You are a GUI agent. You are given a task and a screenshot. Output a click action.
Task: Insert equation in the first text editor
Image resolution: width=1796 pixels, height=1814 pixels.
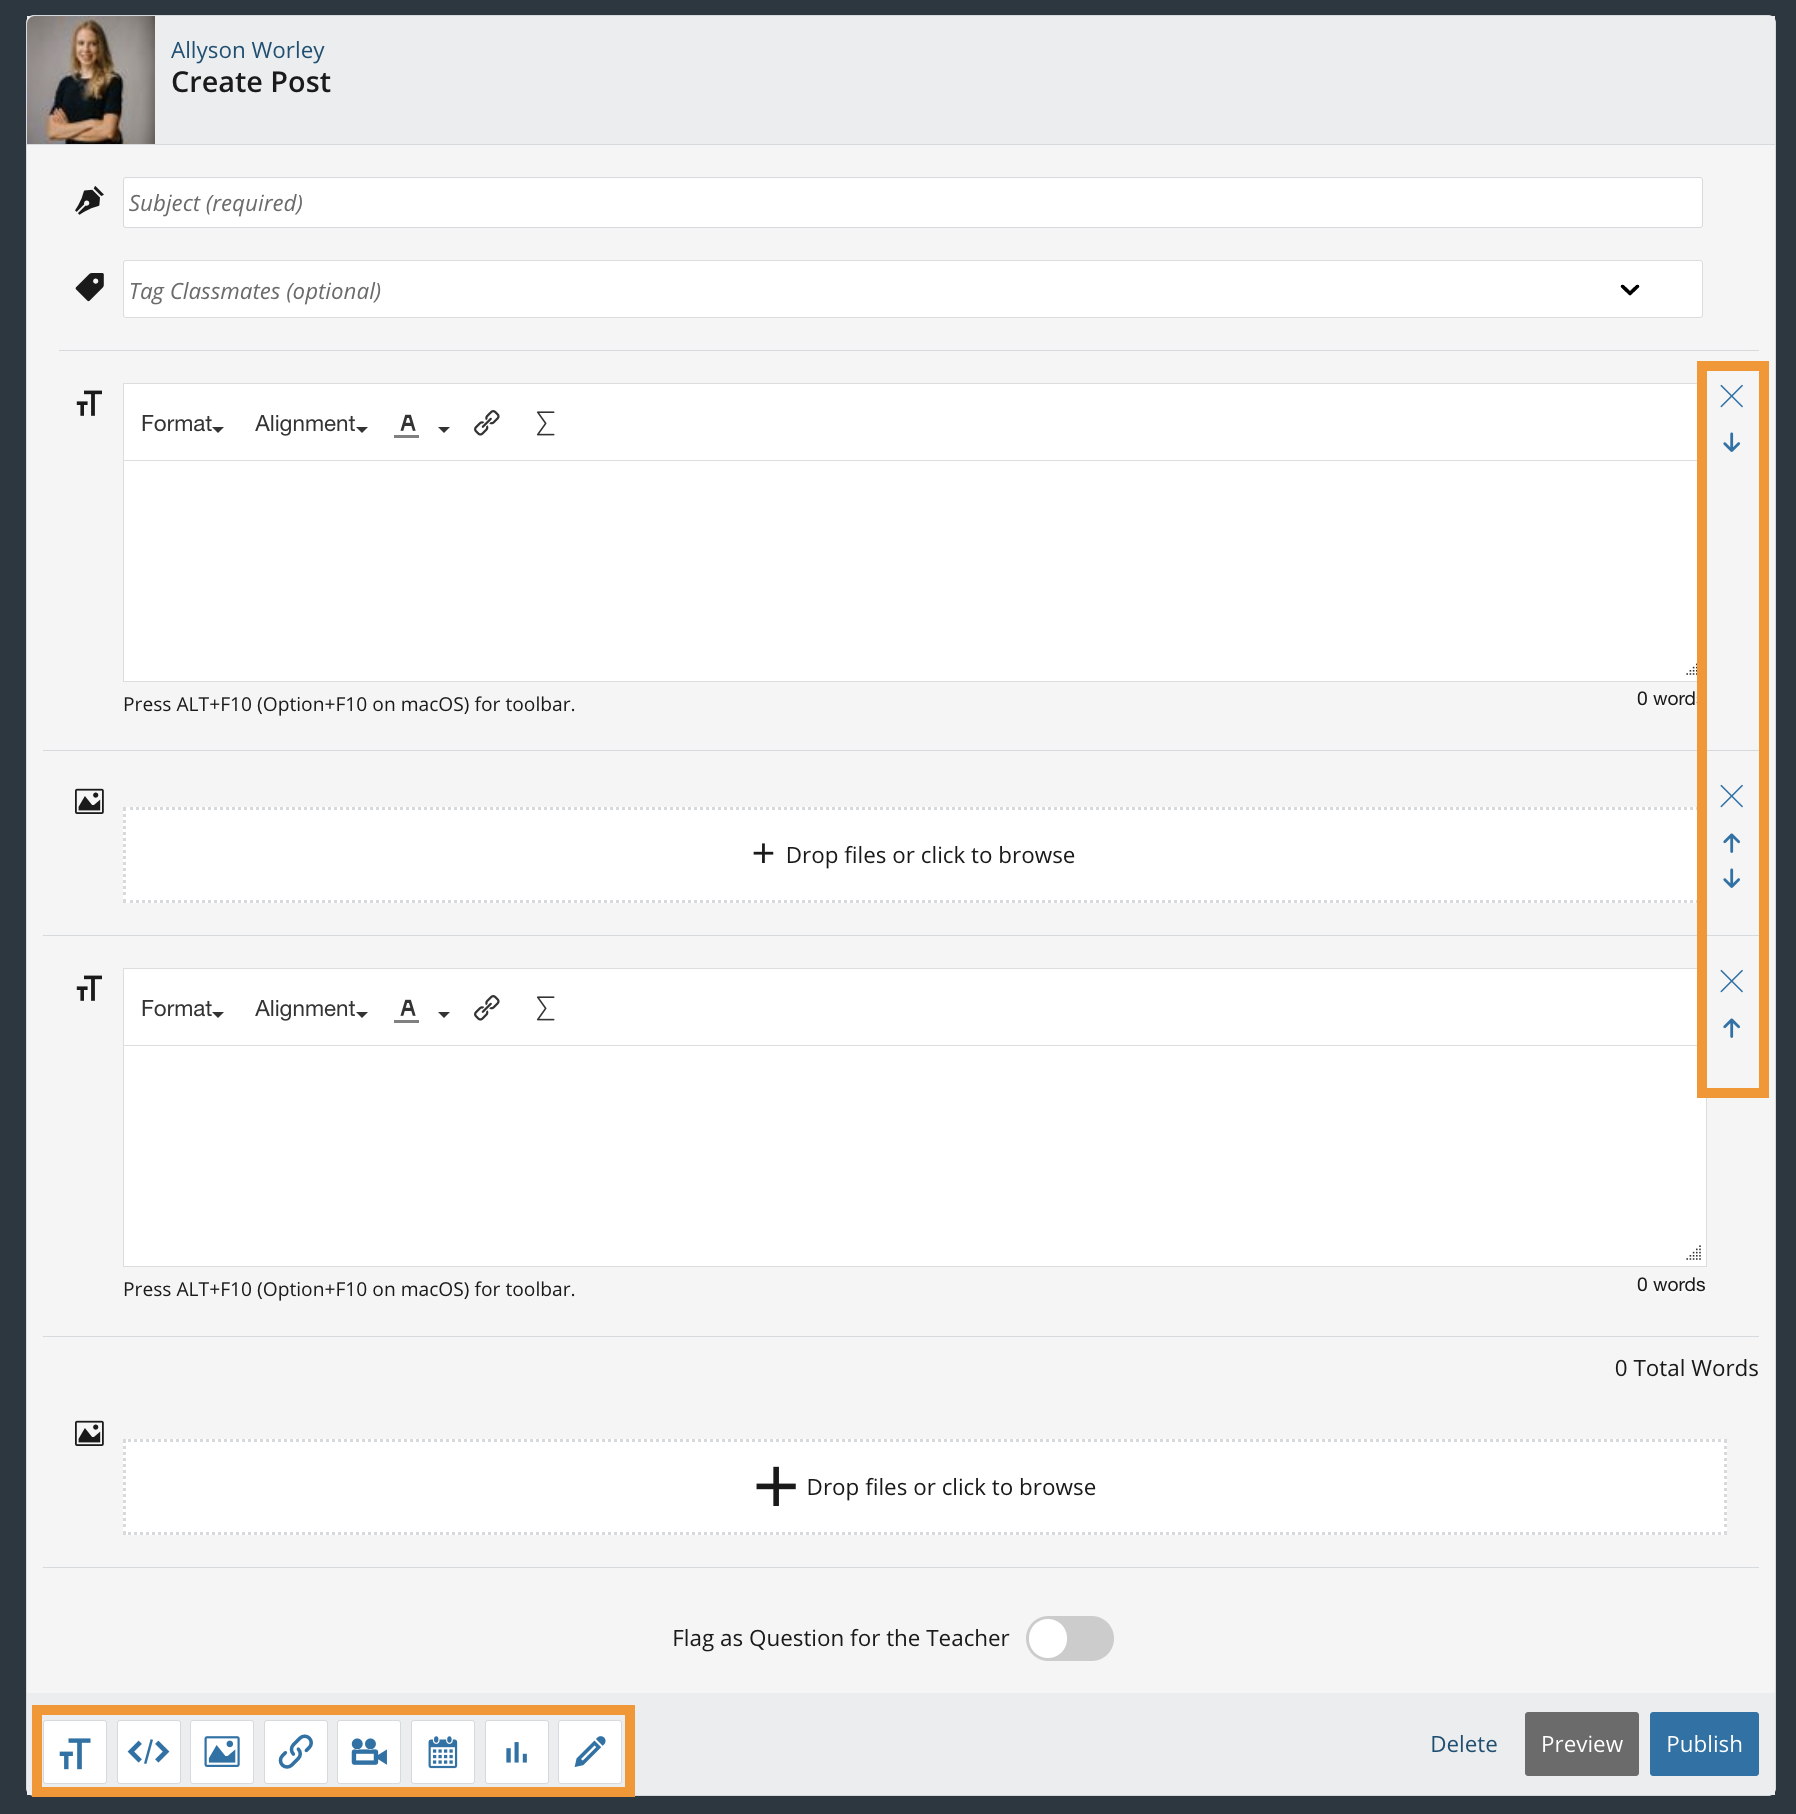pos(545,424)
